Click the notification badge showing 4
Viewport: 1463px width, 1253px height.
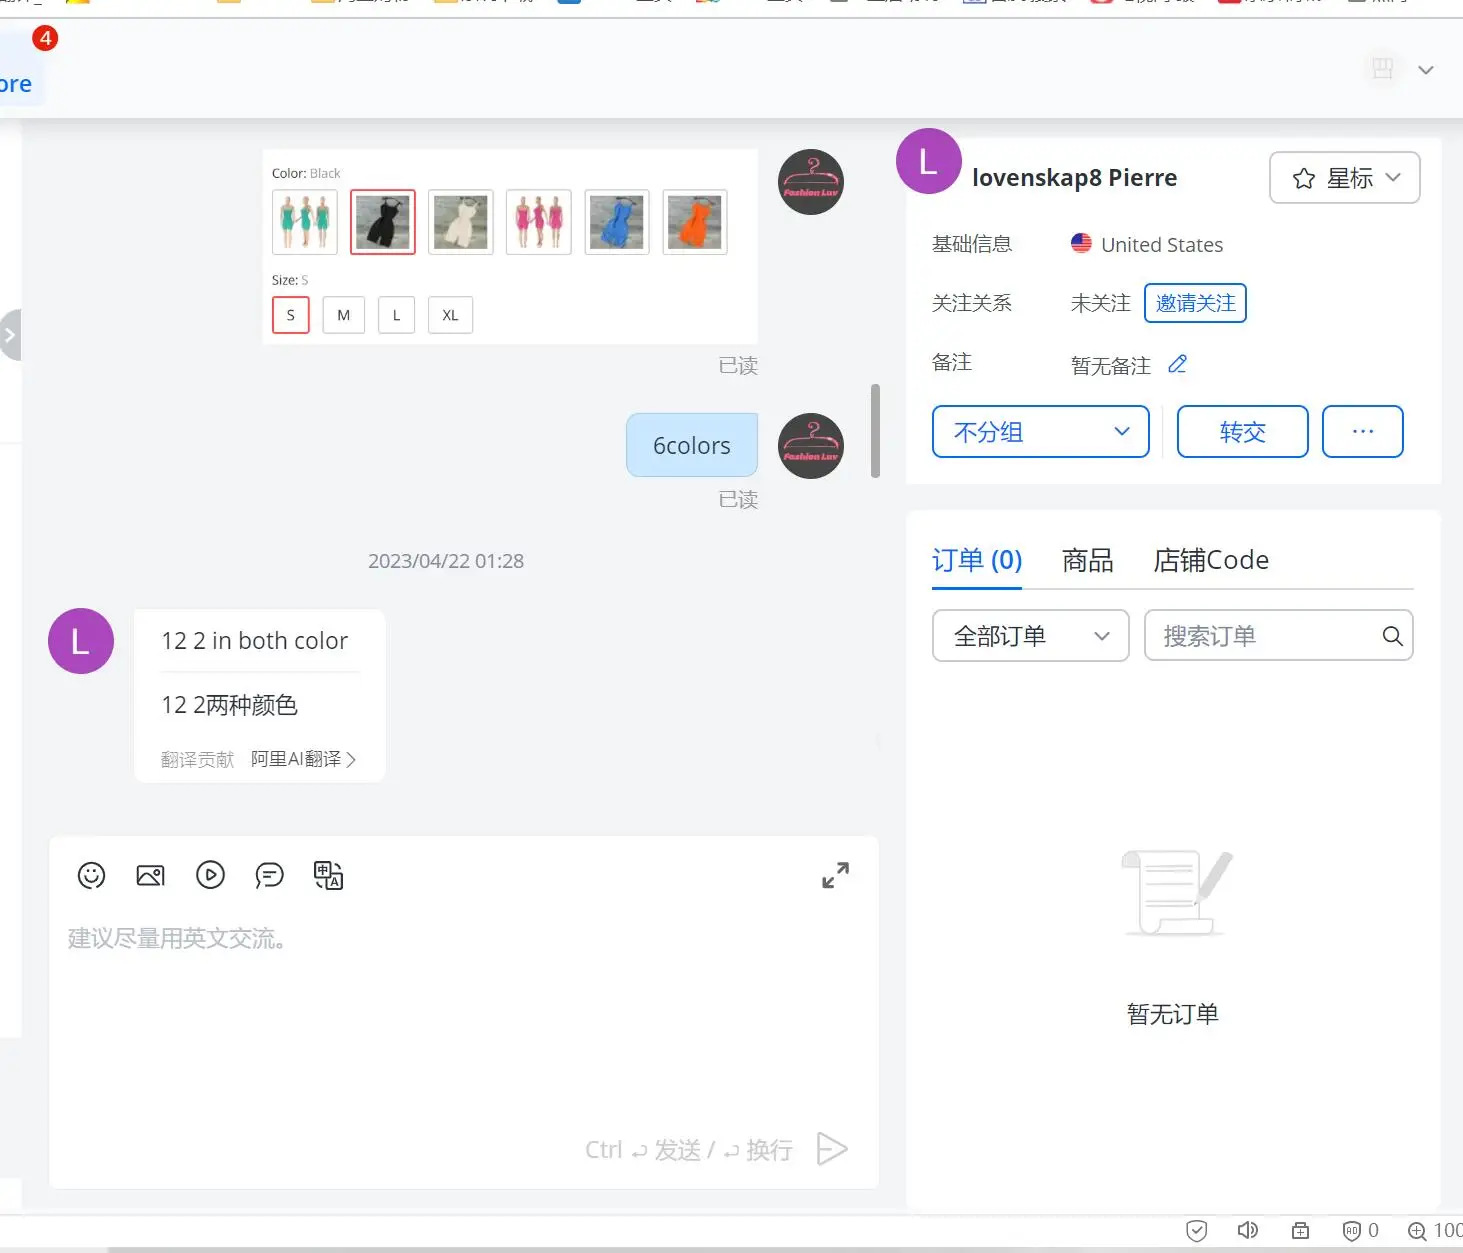point(45,38)
